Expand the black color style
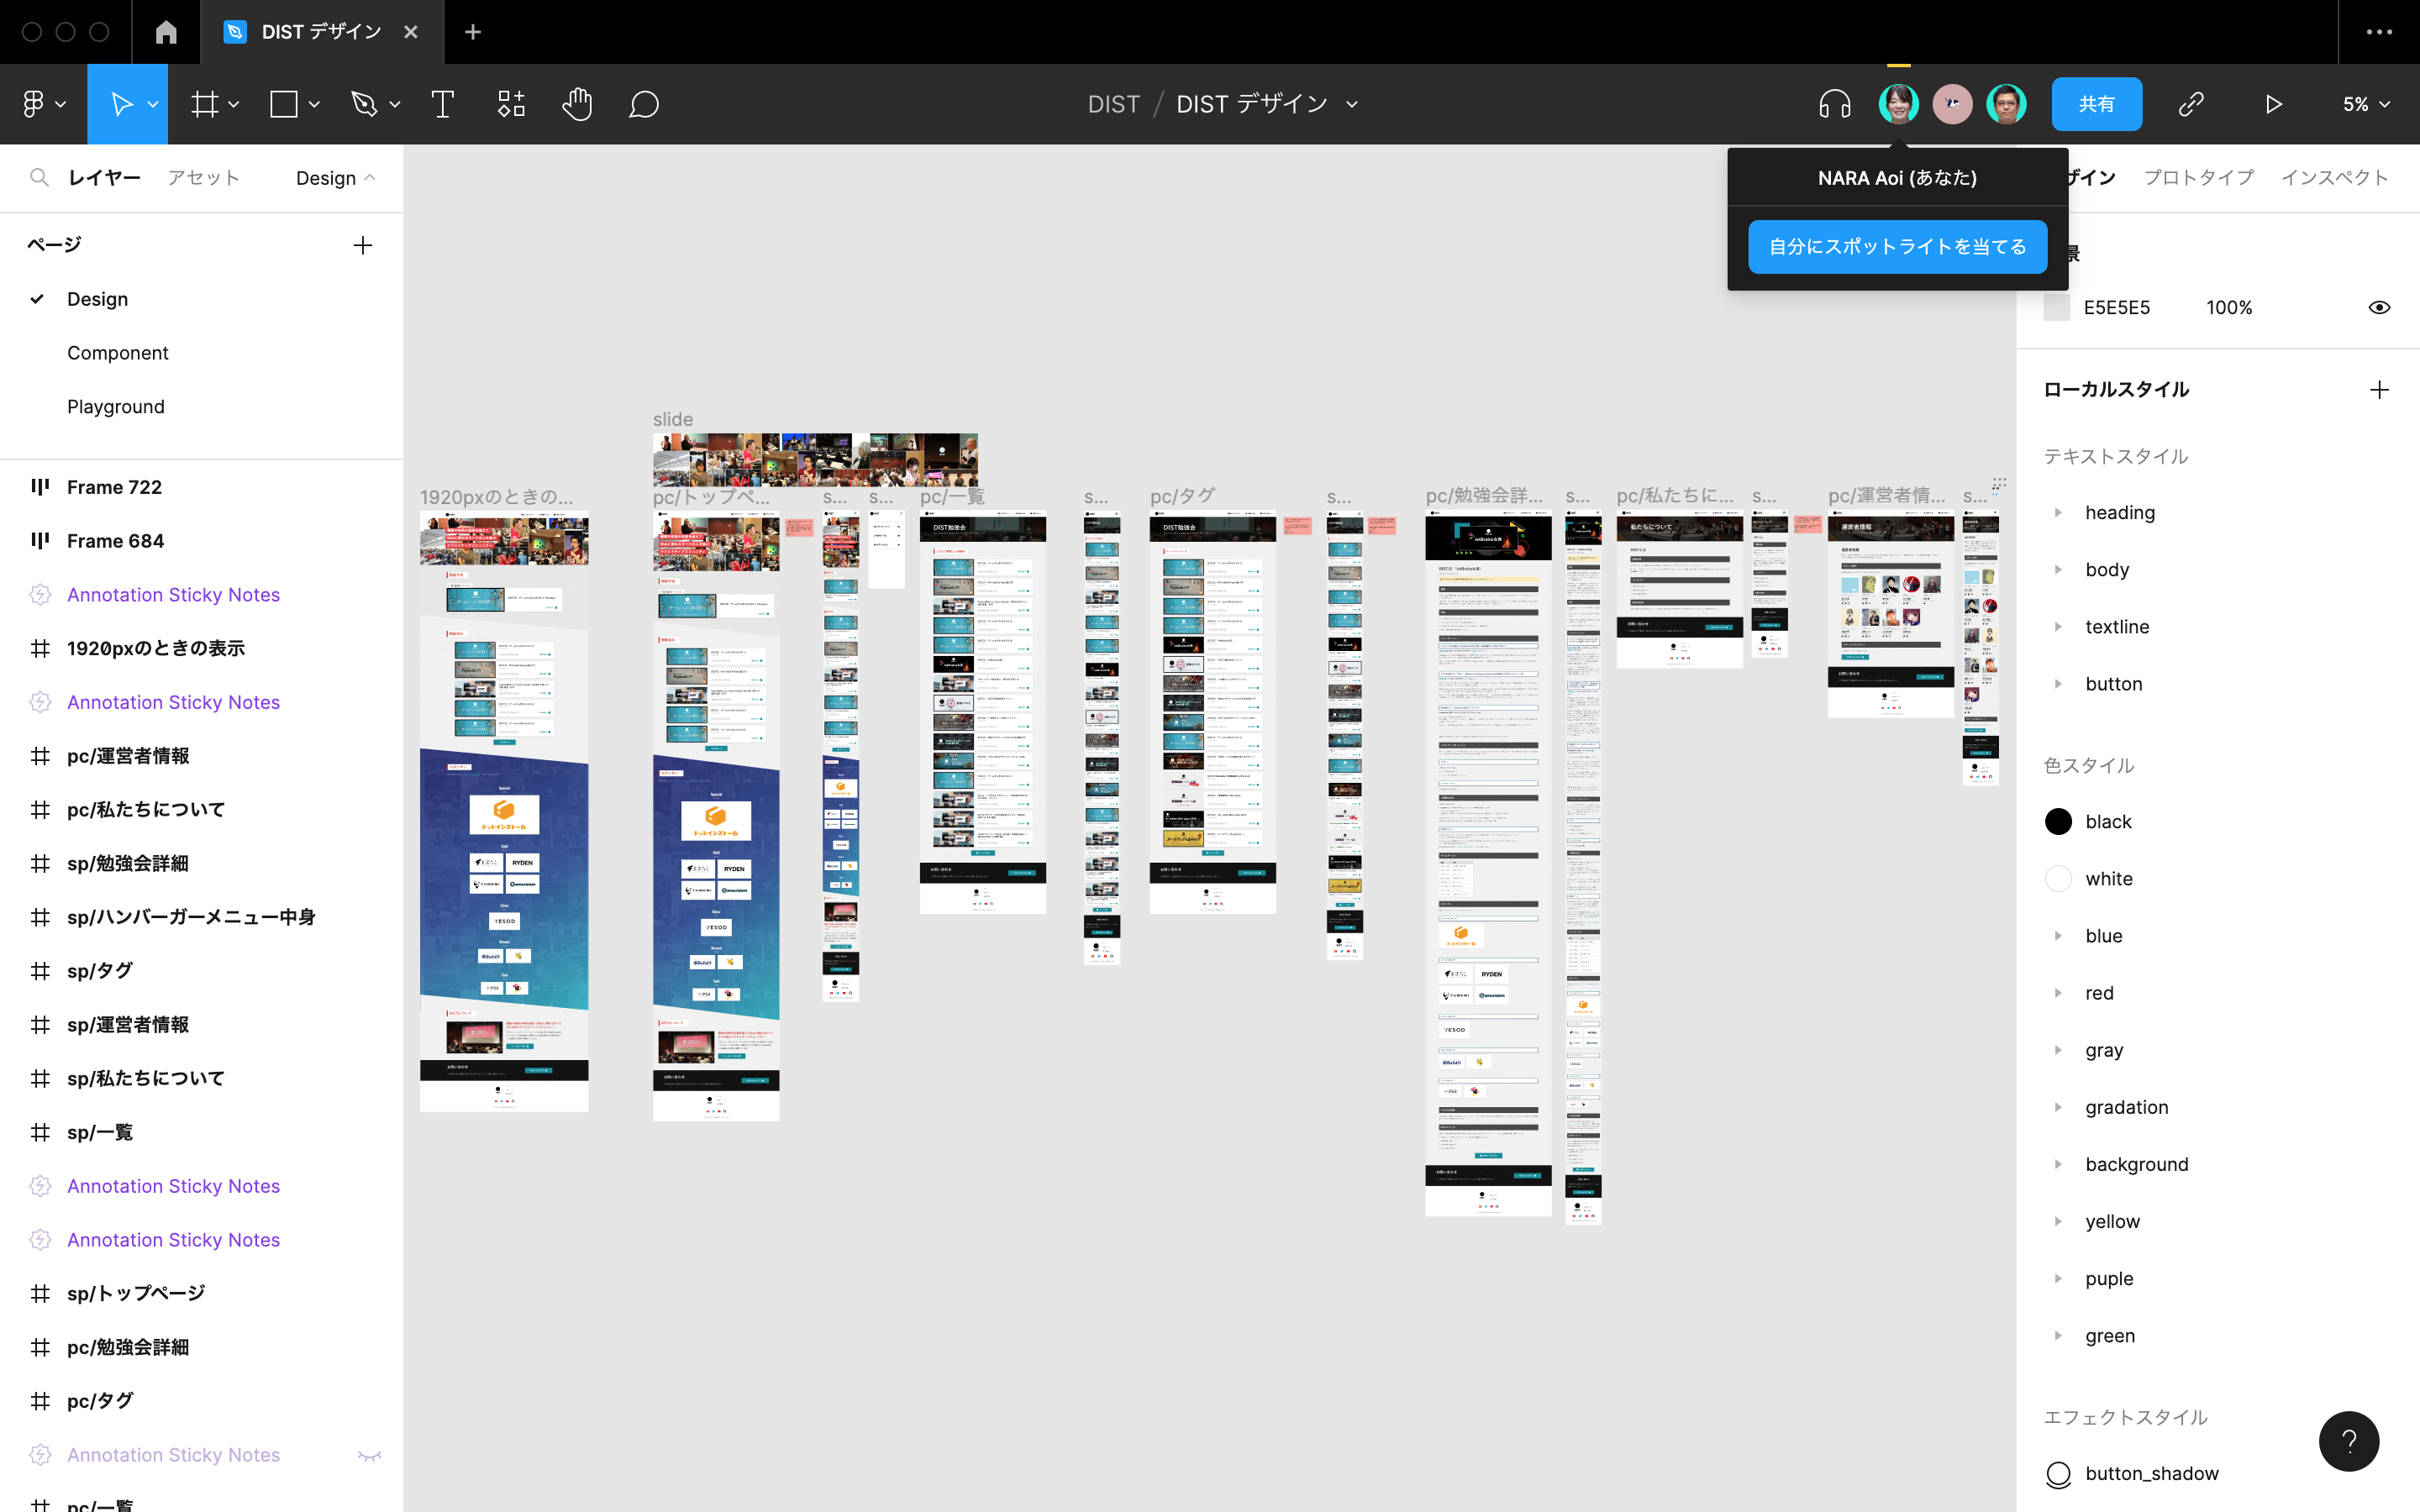Image resolution: width=2420 pixels, height=1512 pixels. (2060, 821)
